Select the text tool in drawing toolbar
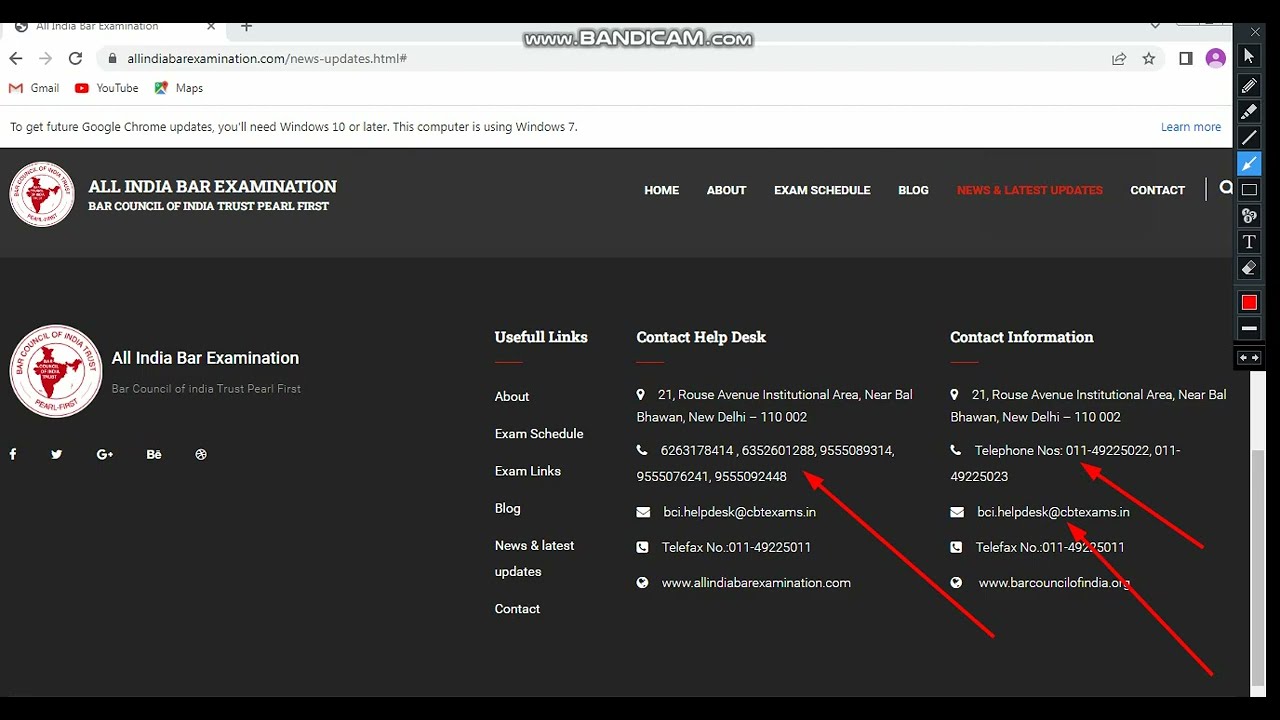The image size is (1280, 720). click(1249, 242)
